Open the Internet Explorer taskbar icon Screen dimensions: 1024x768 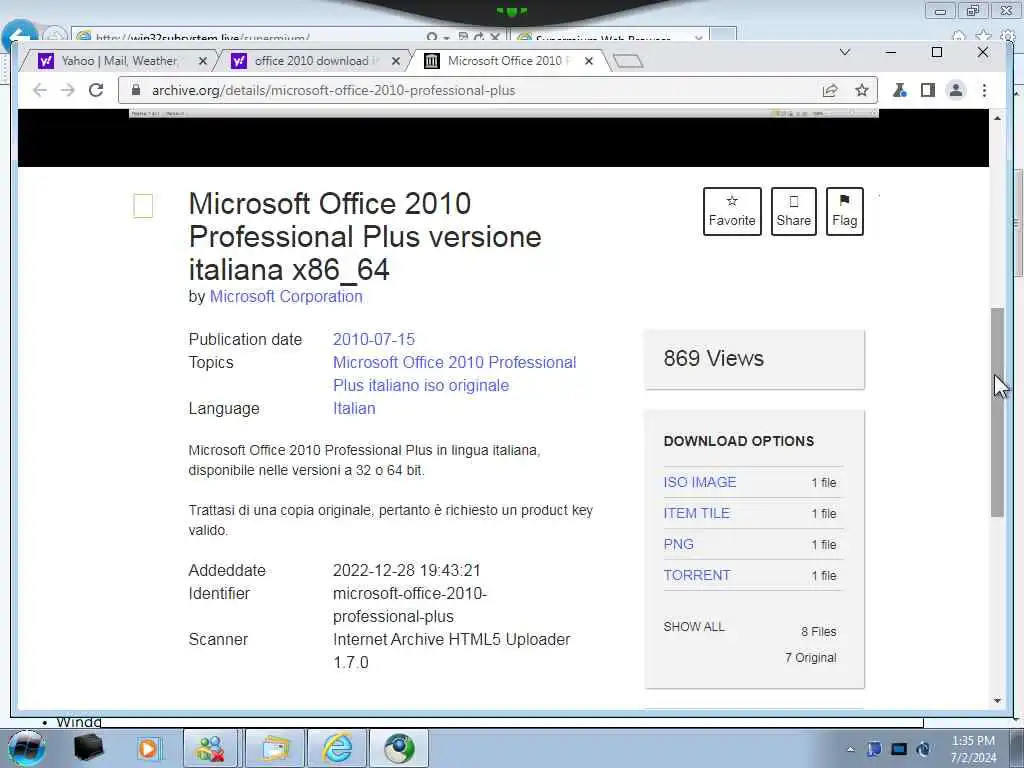[337, 748]
